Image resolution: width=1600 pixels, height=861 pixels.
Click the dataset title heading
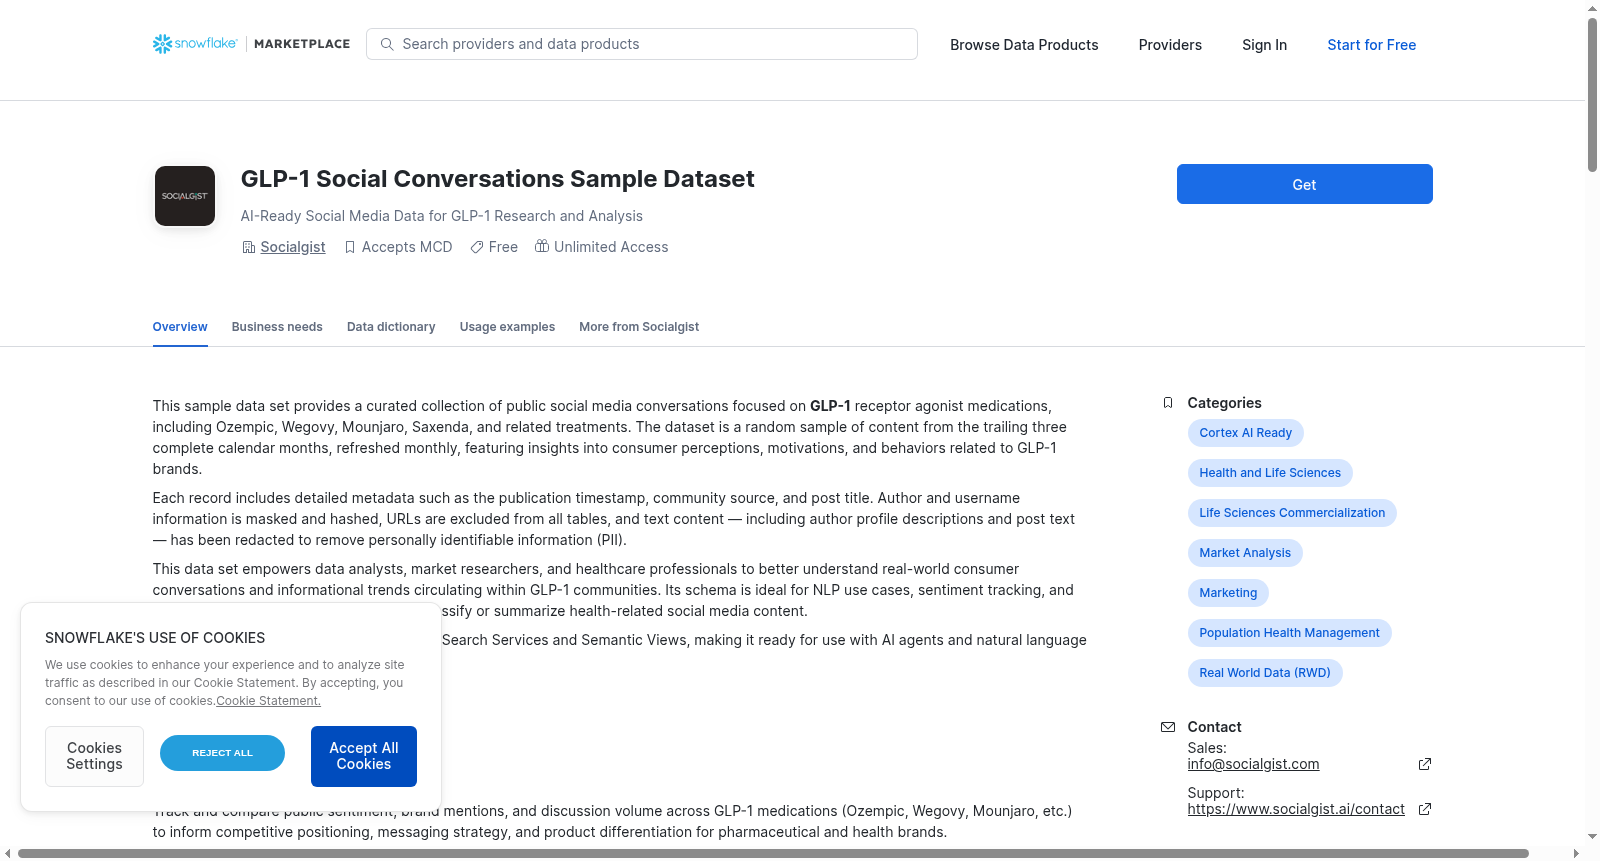(x=497, y=179)
